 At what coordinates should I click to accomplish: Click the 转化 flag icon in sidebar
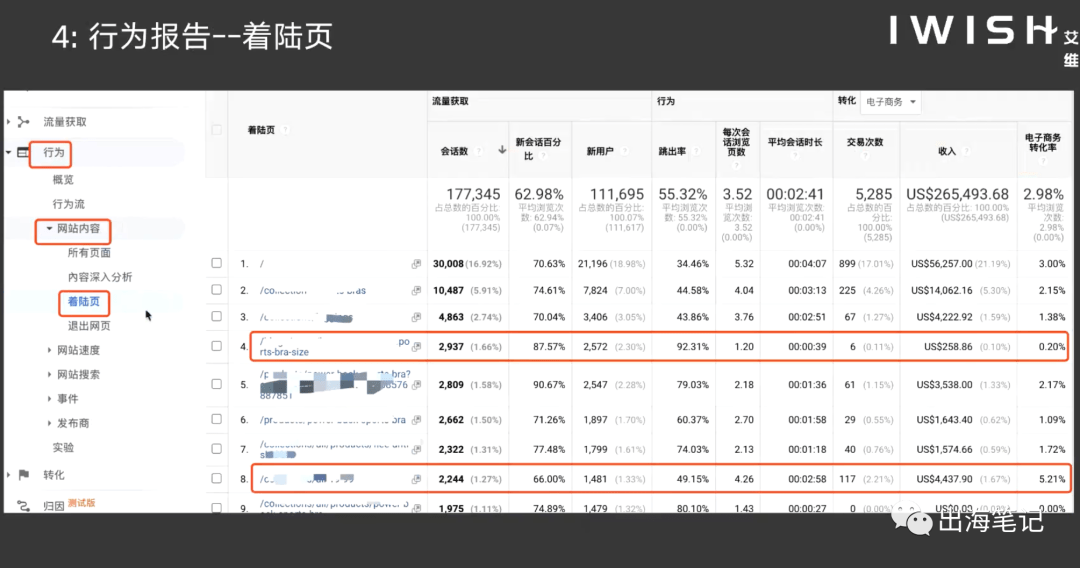pyautogui.click(x=24, y=474)
